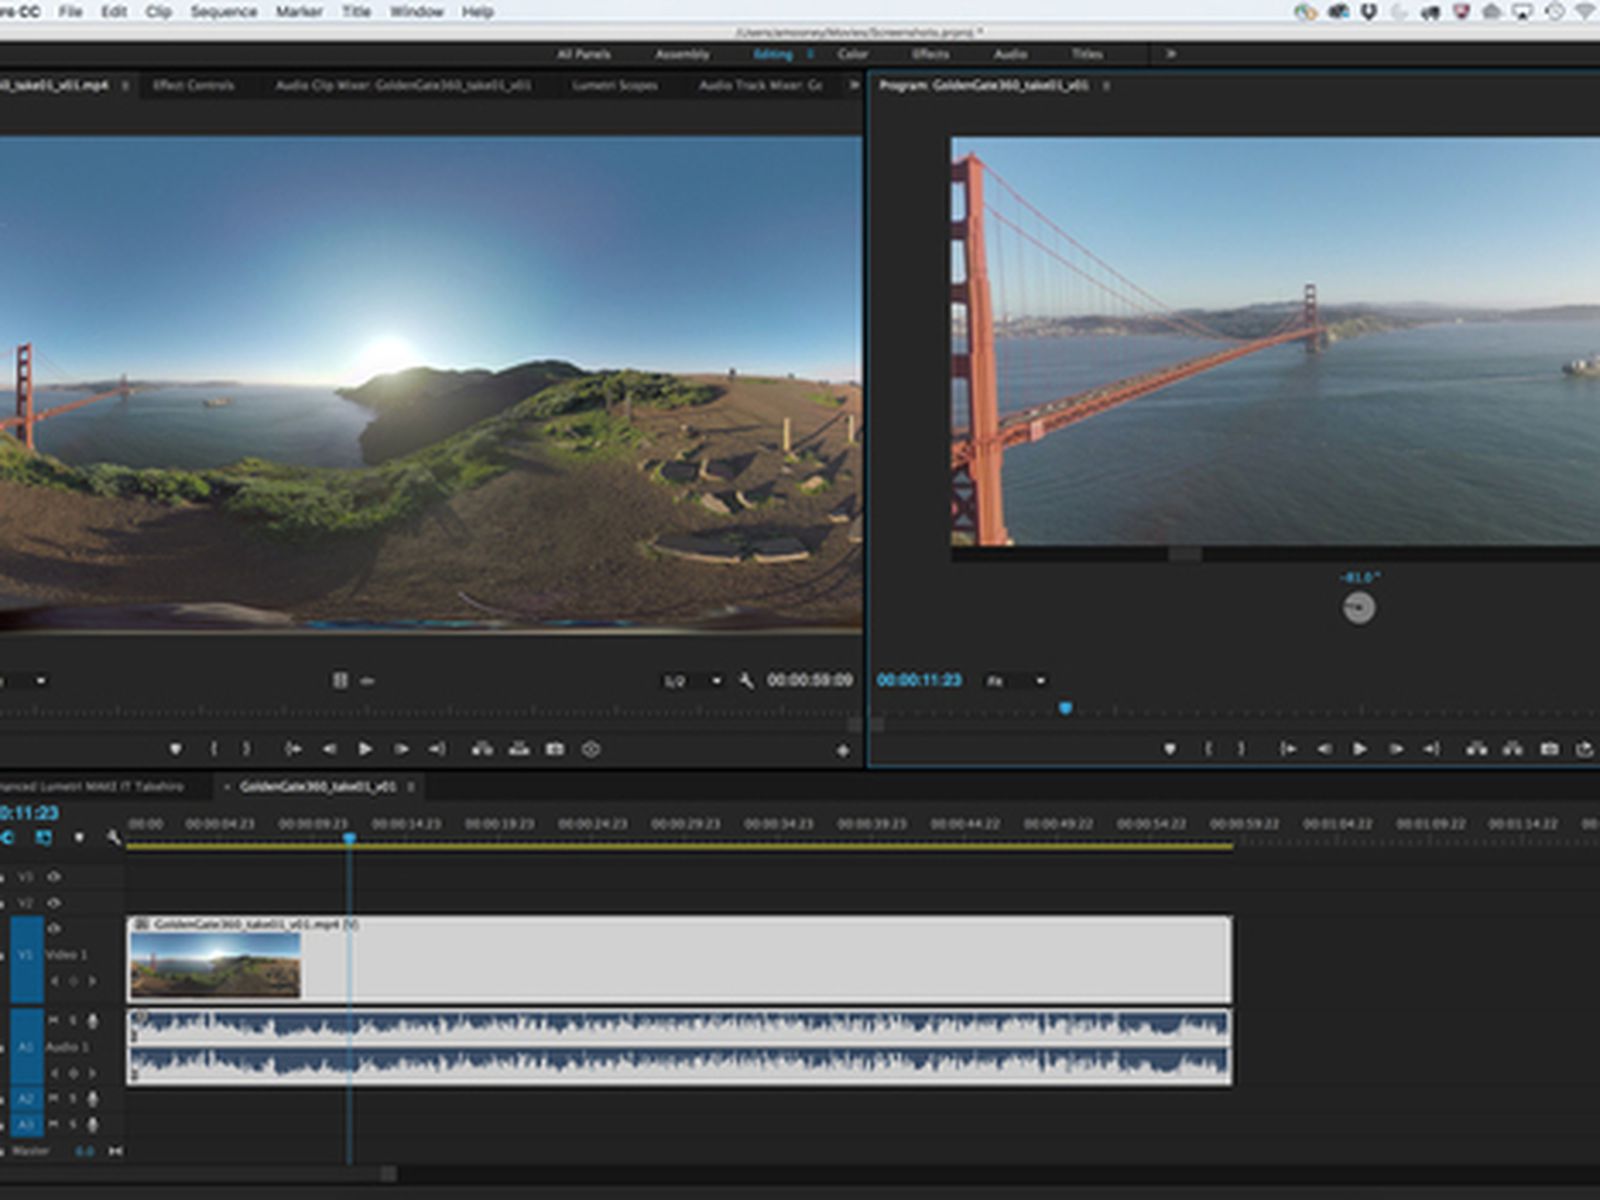Open the Marker menu
This screenshot has width=1600, height=1200.
point(299,12)
